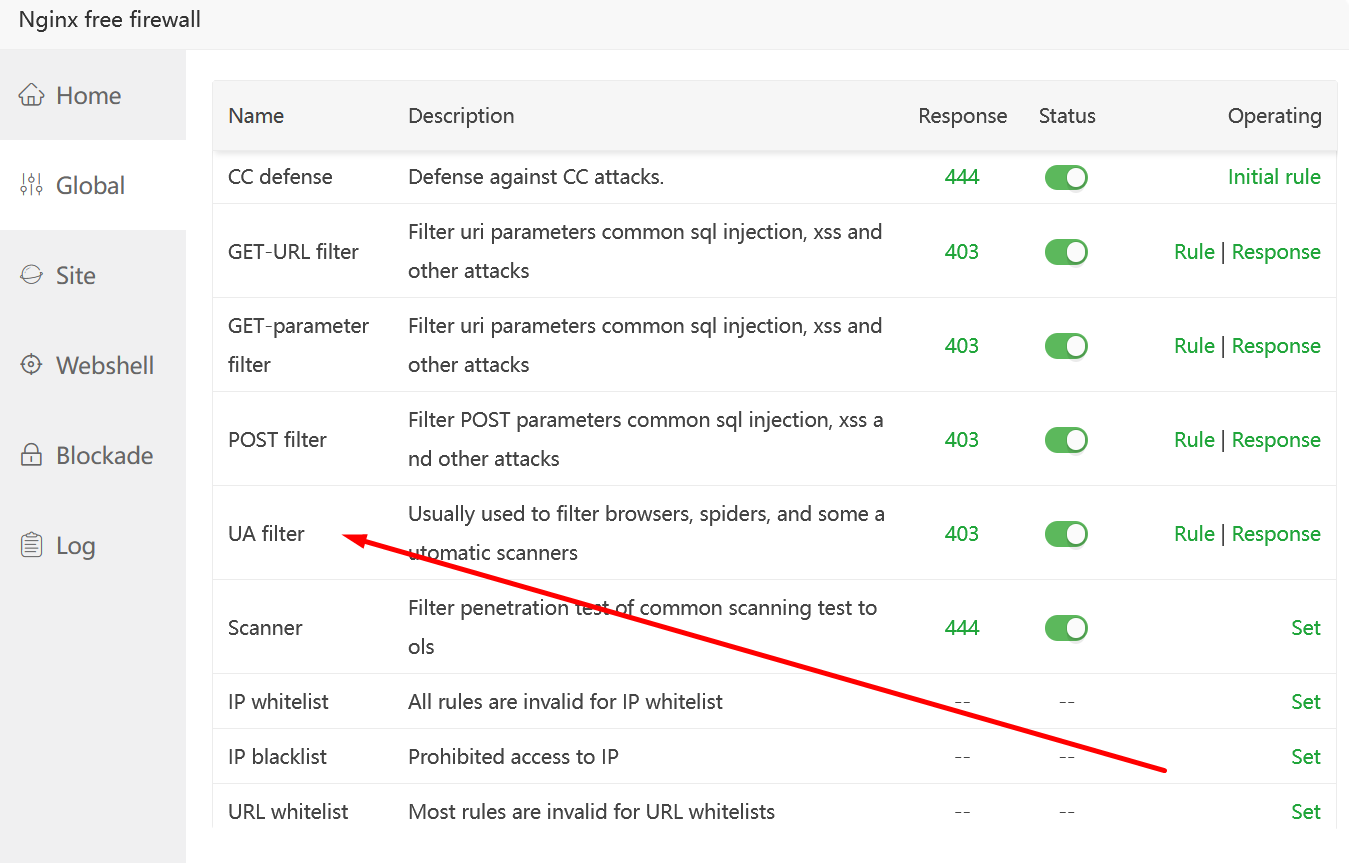Turn off the GET-URL filter switch

(x=1066, y=252)
